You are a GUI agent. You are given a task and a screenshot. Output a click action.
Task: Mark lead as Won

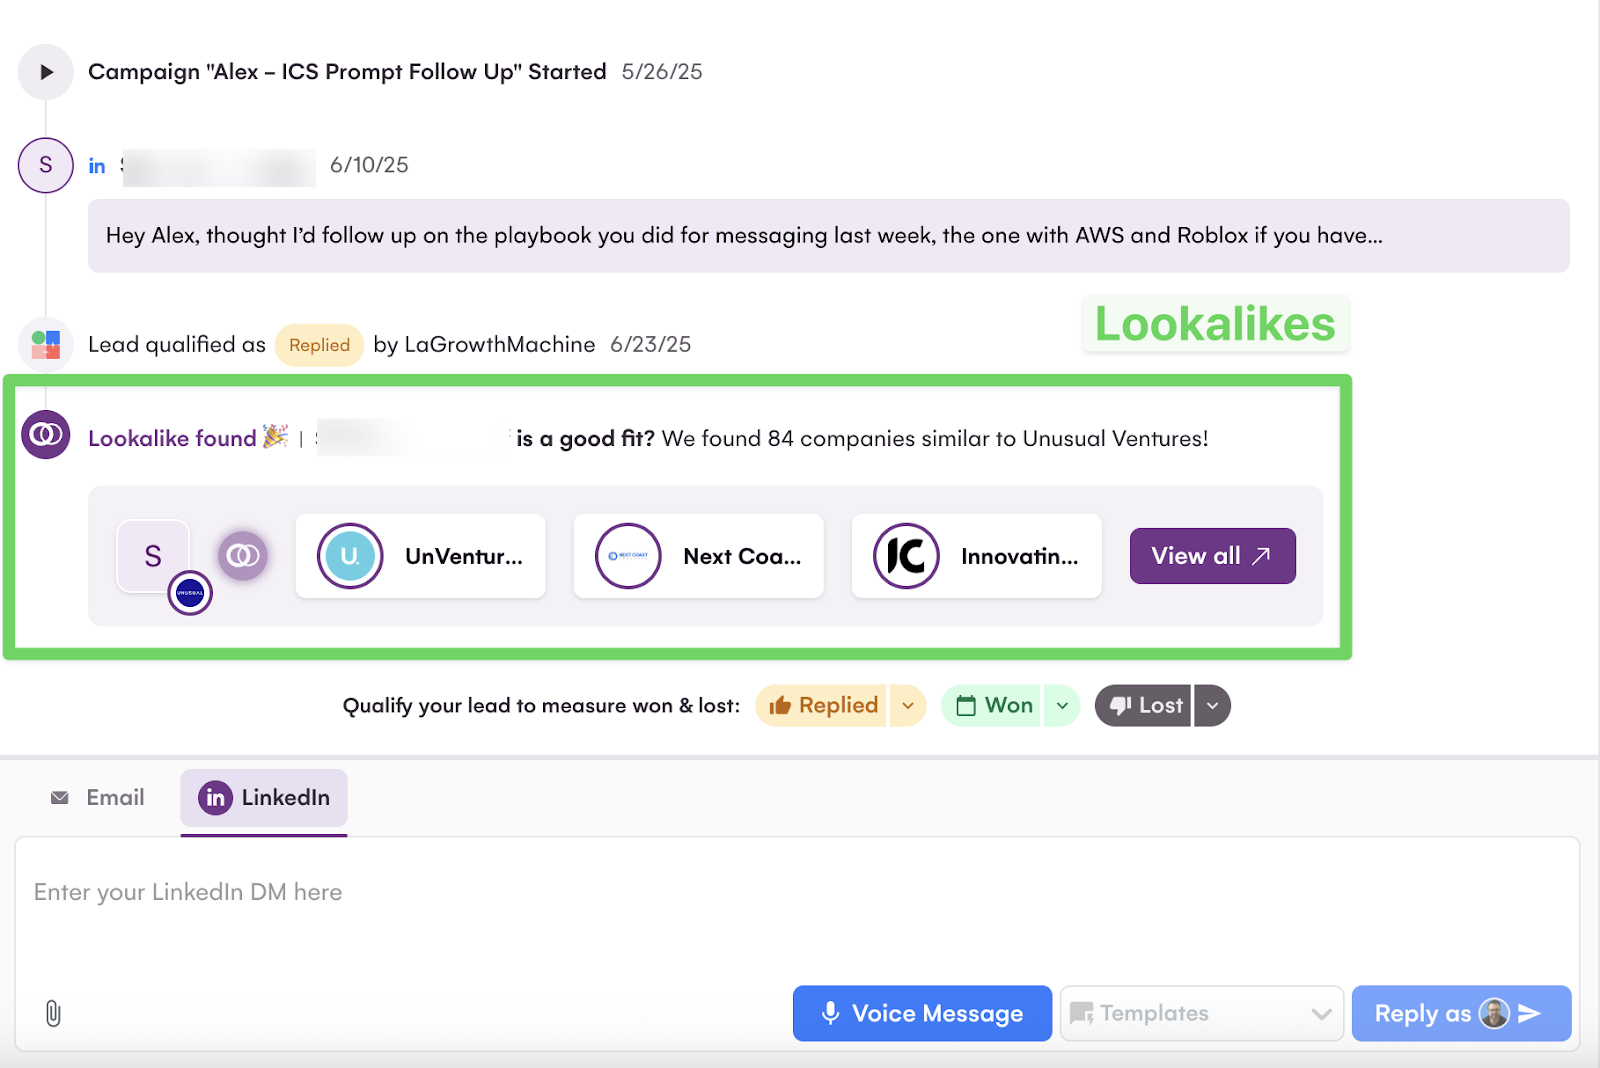pos(994,706)
